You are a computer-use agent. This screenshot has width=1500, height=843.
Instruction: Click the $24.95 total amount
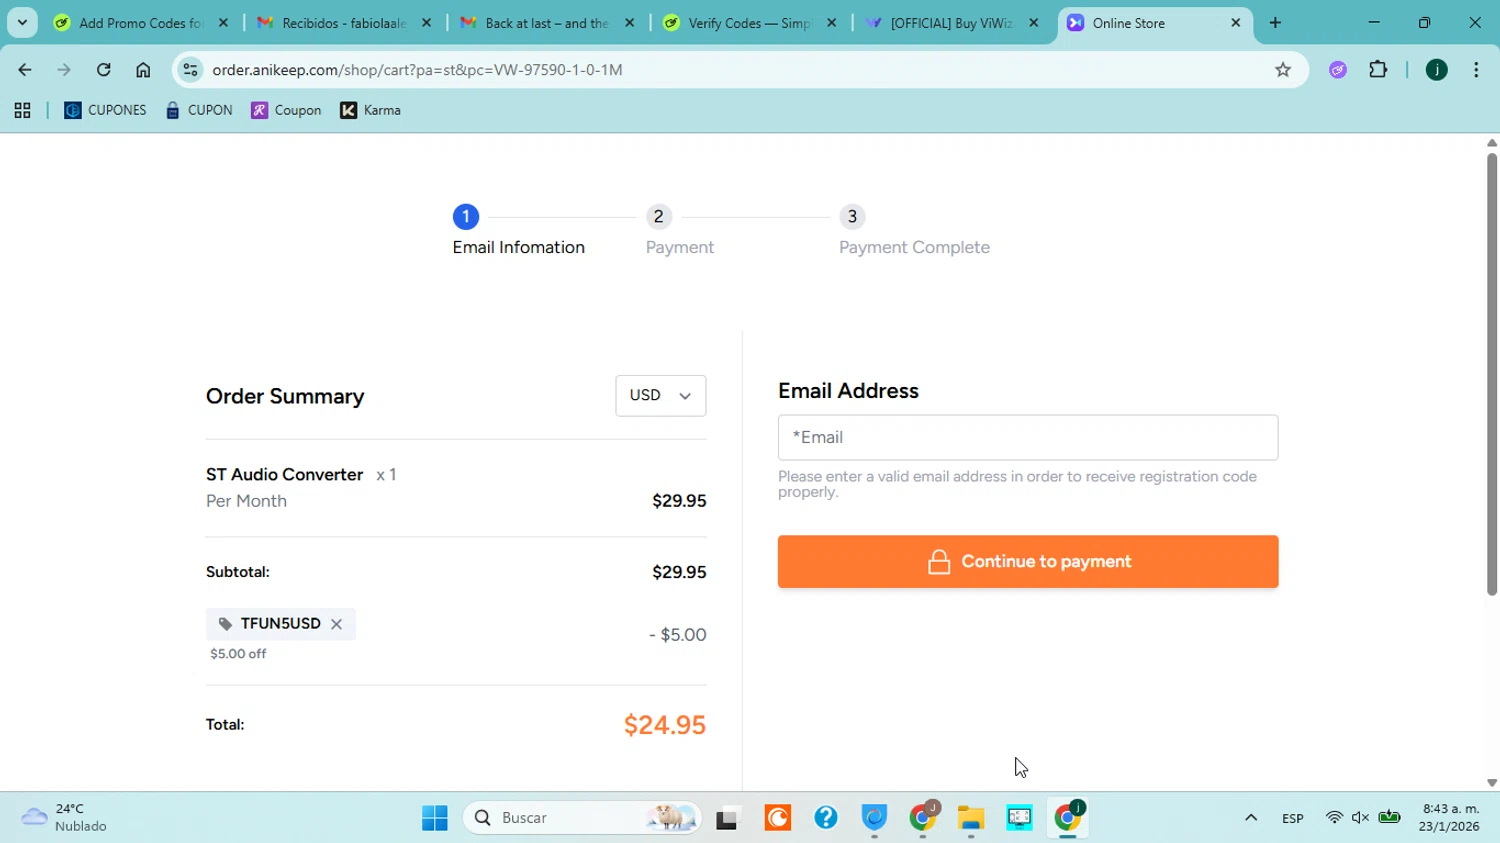click(664, 725)
